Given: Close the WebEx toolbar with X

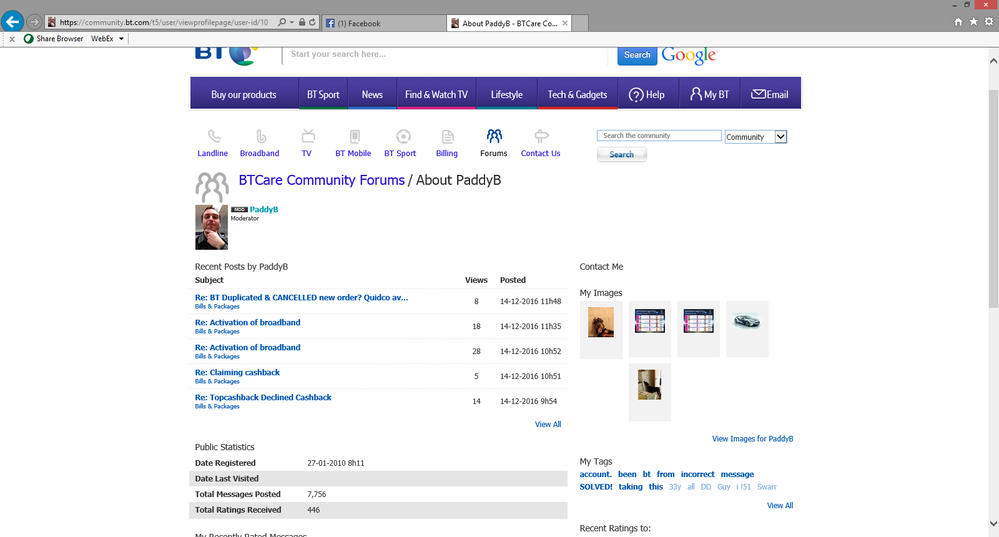Looking at the screenshot, I should (11, 39).
